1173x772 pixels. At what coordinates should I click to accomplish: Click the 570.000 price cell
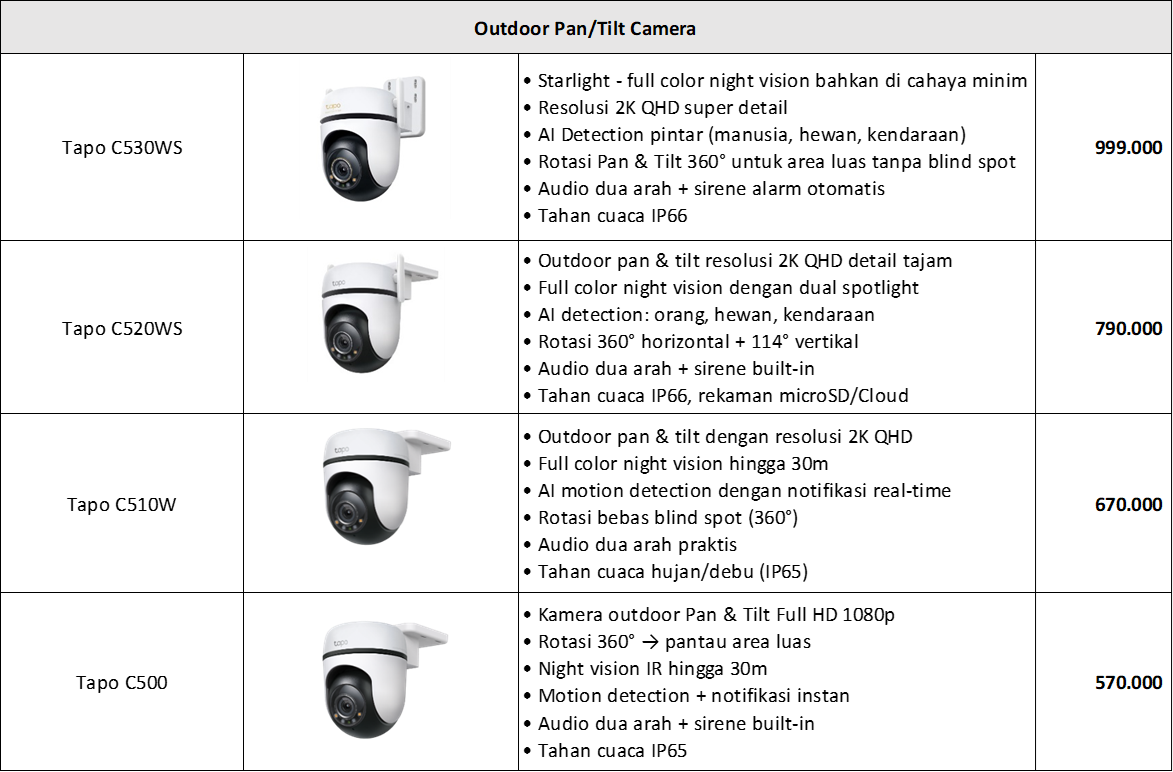pyautogui.click(x=1103, y=682)
